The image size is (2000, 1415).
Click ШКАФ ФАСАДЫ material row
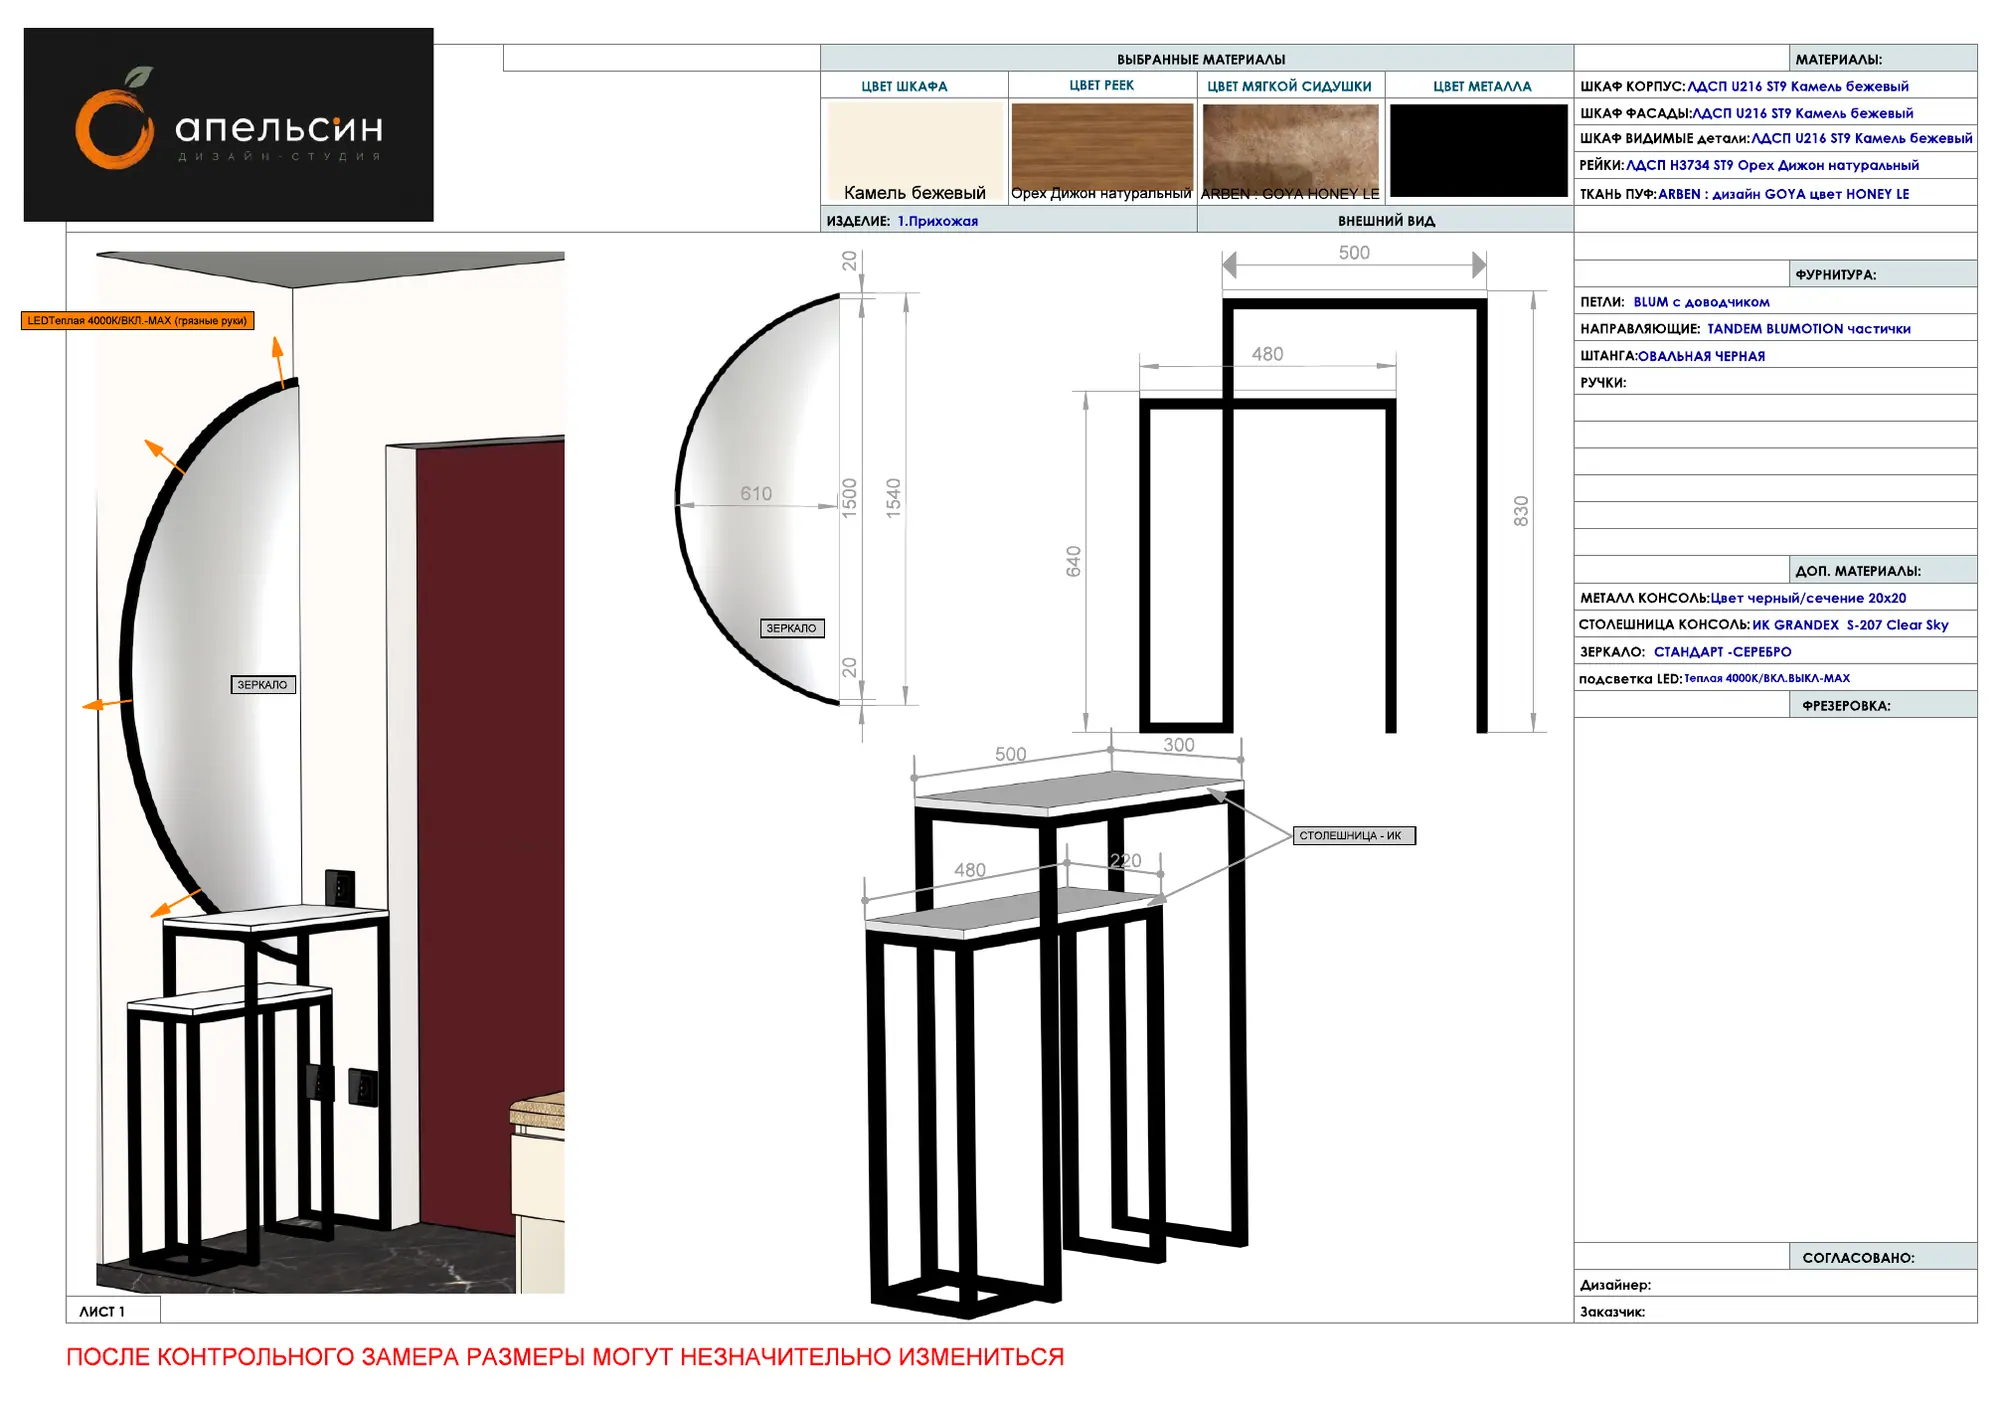click(1775, 112)
